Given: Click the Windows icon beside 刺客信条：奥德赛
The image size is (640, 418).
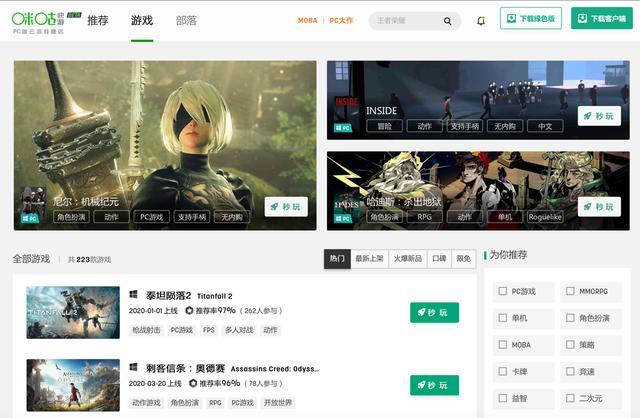Looking at the screenshot, I should point(133,367).
